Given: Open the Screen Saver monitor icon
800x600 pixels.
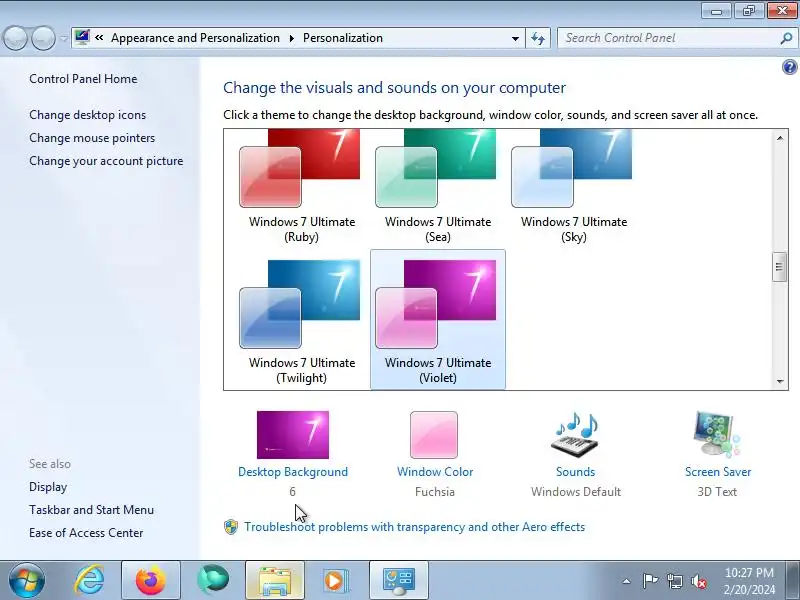Looking at the screenshot, I should (717, 435).
